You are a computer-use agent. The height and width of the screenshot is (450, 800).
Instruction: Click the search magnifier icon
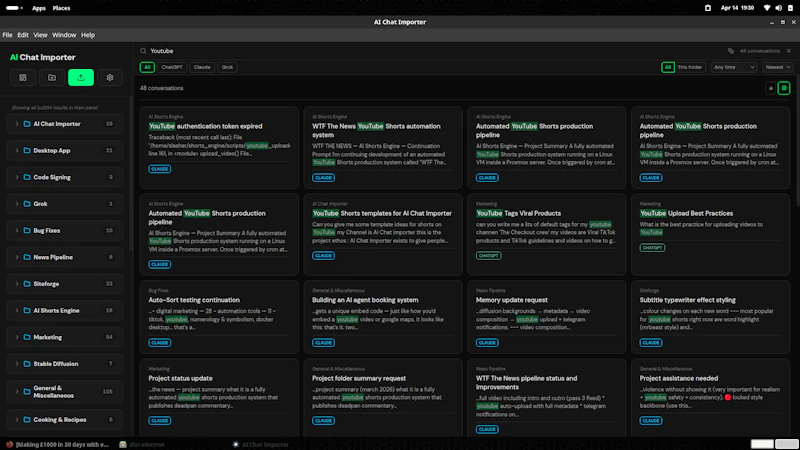143,51
